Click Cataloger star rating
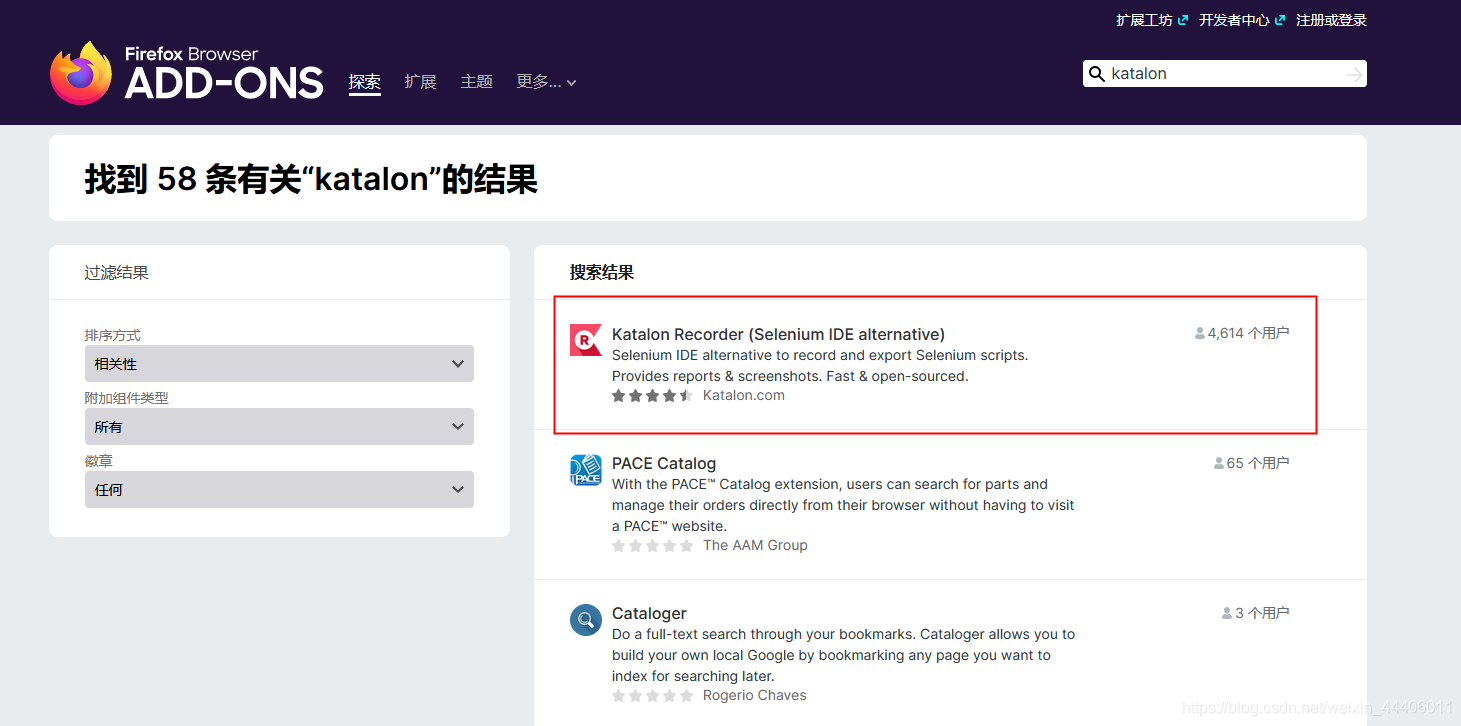 click(652, 696)
